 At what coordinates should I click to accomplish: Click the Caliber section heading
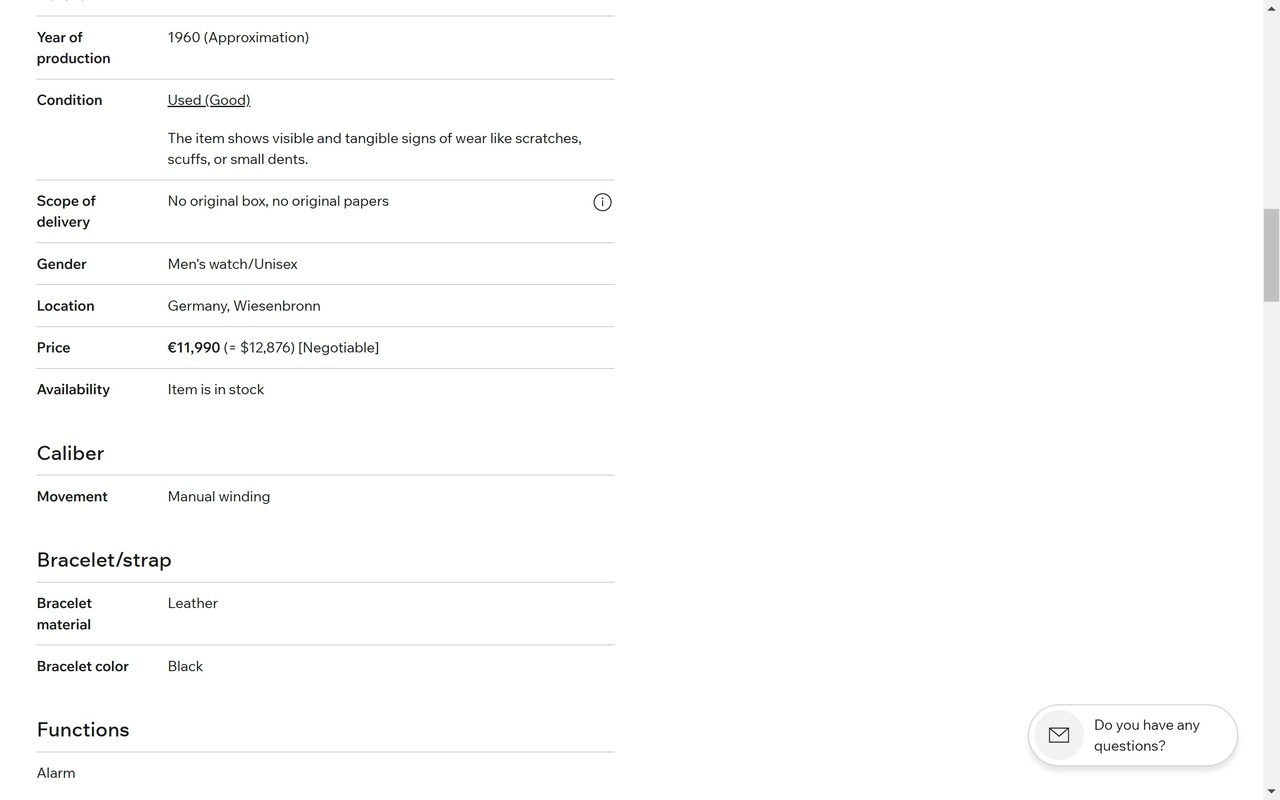pyautogui.click(x=70, y=453)
